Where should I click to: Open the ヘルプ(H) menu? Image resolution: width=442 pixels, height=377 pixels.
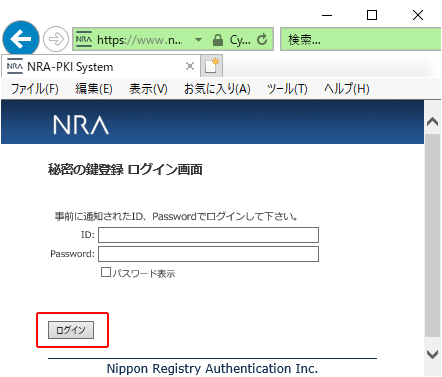pyautogui.click(x=347, y=89)
